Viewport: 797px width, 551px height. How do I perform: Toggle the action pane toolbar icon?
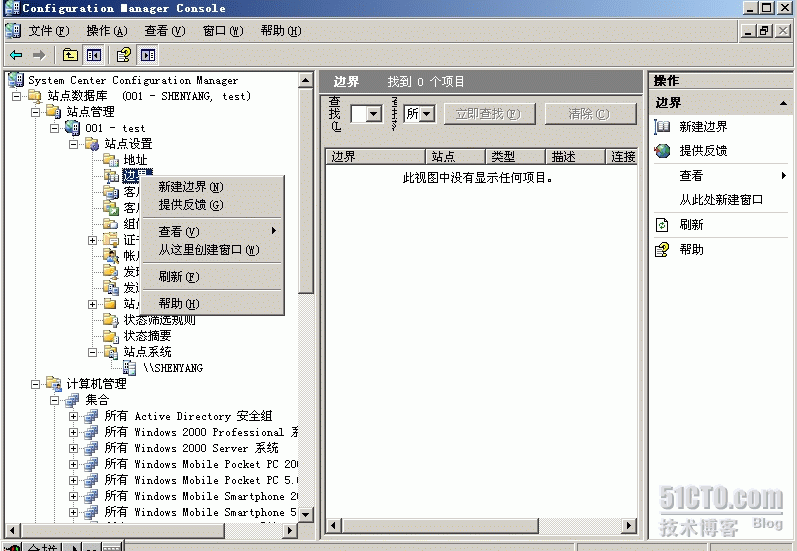click(x=148, y=55)
